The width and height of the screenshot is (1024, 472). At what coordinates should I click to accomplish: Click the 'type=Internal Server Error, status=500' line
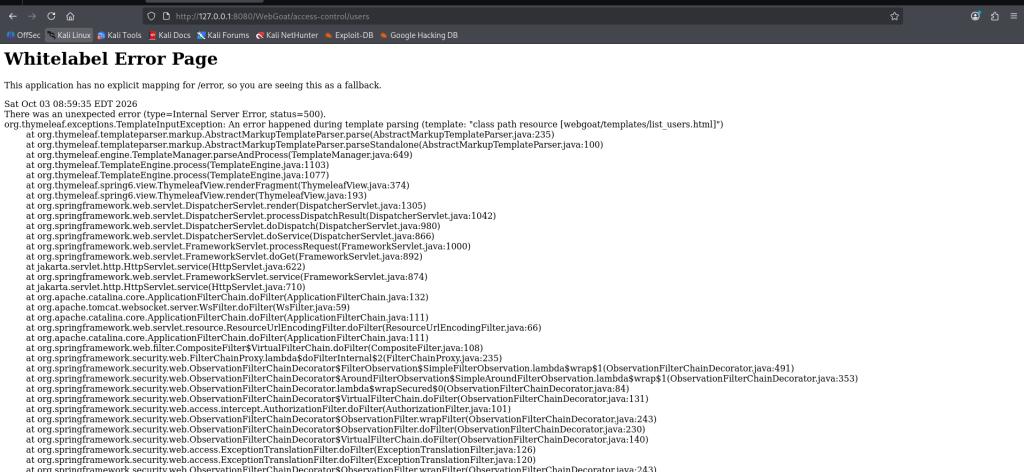coord(165,114)
